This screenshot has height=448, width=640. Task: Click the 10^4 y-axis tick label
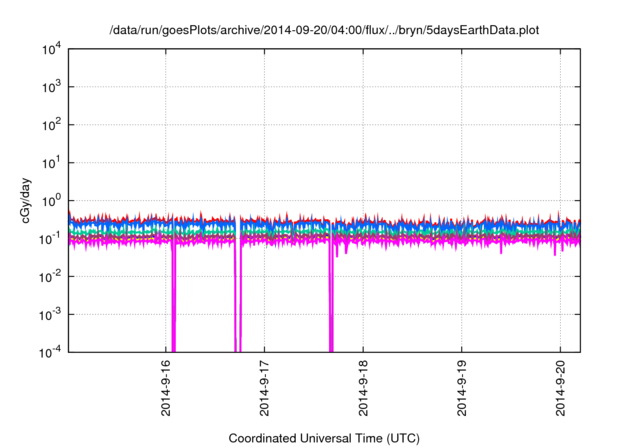[51, 49]
